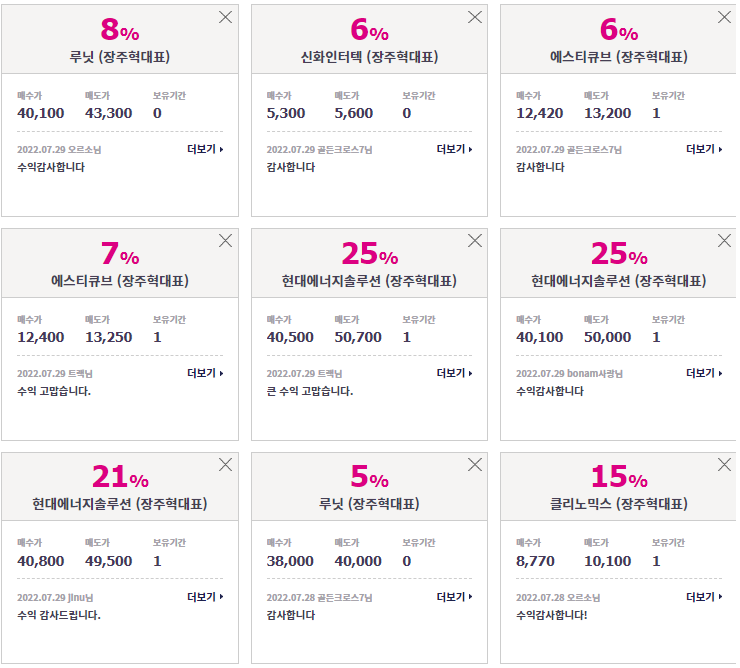
Task: Expand 더보기 on the 21% 현대에너지솔루션 card
Action: pyautogui.click(x=205, y=597)
